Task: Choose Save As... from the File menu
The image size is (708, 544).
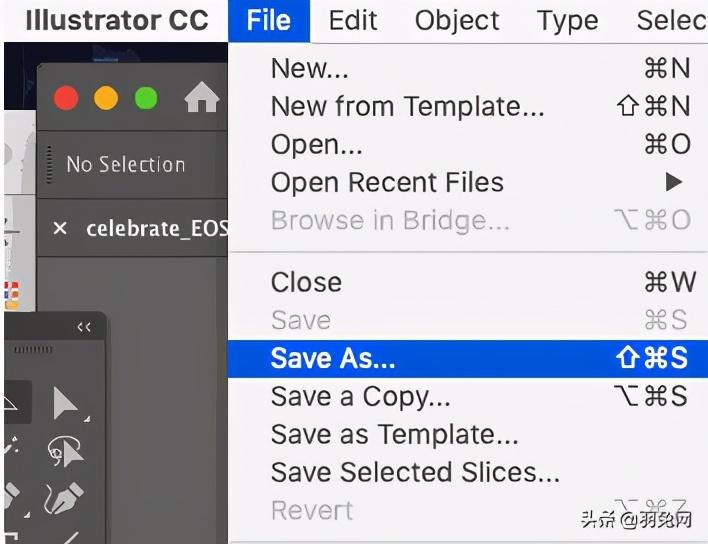Action: click(x=333, y=359)
